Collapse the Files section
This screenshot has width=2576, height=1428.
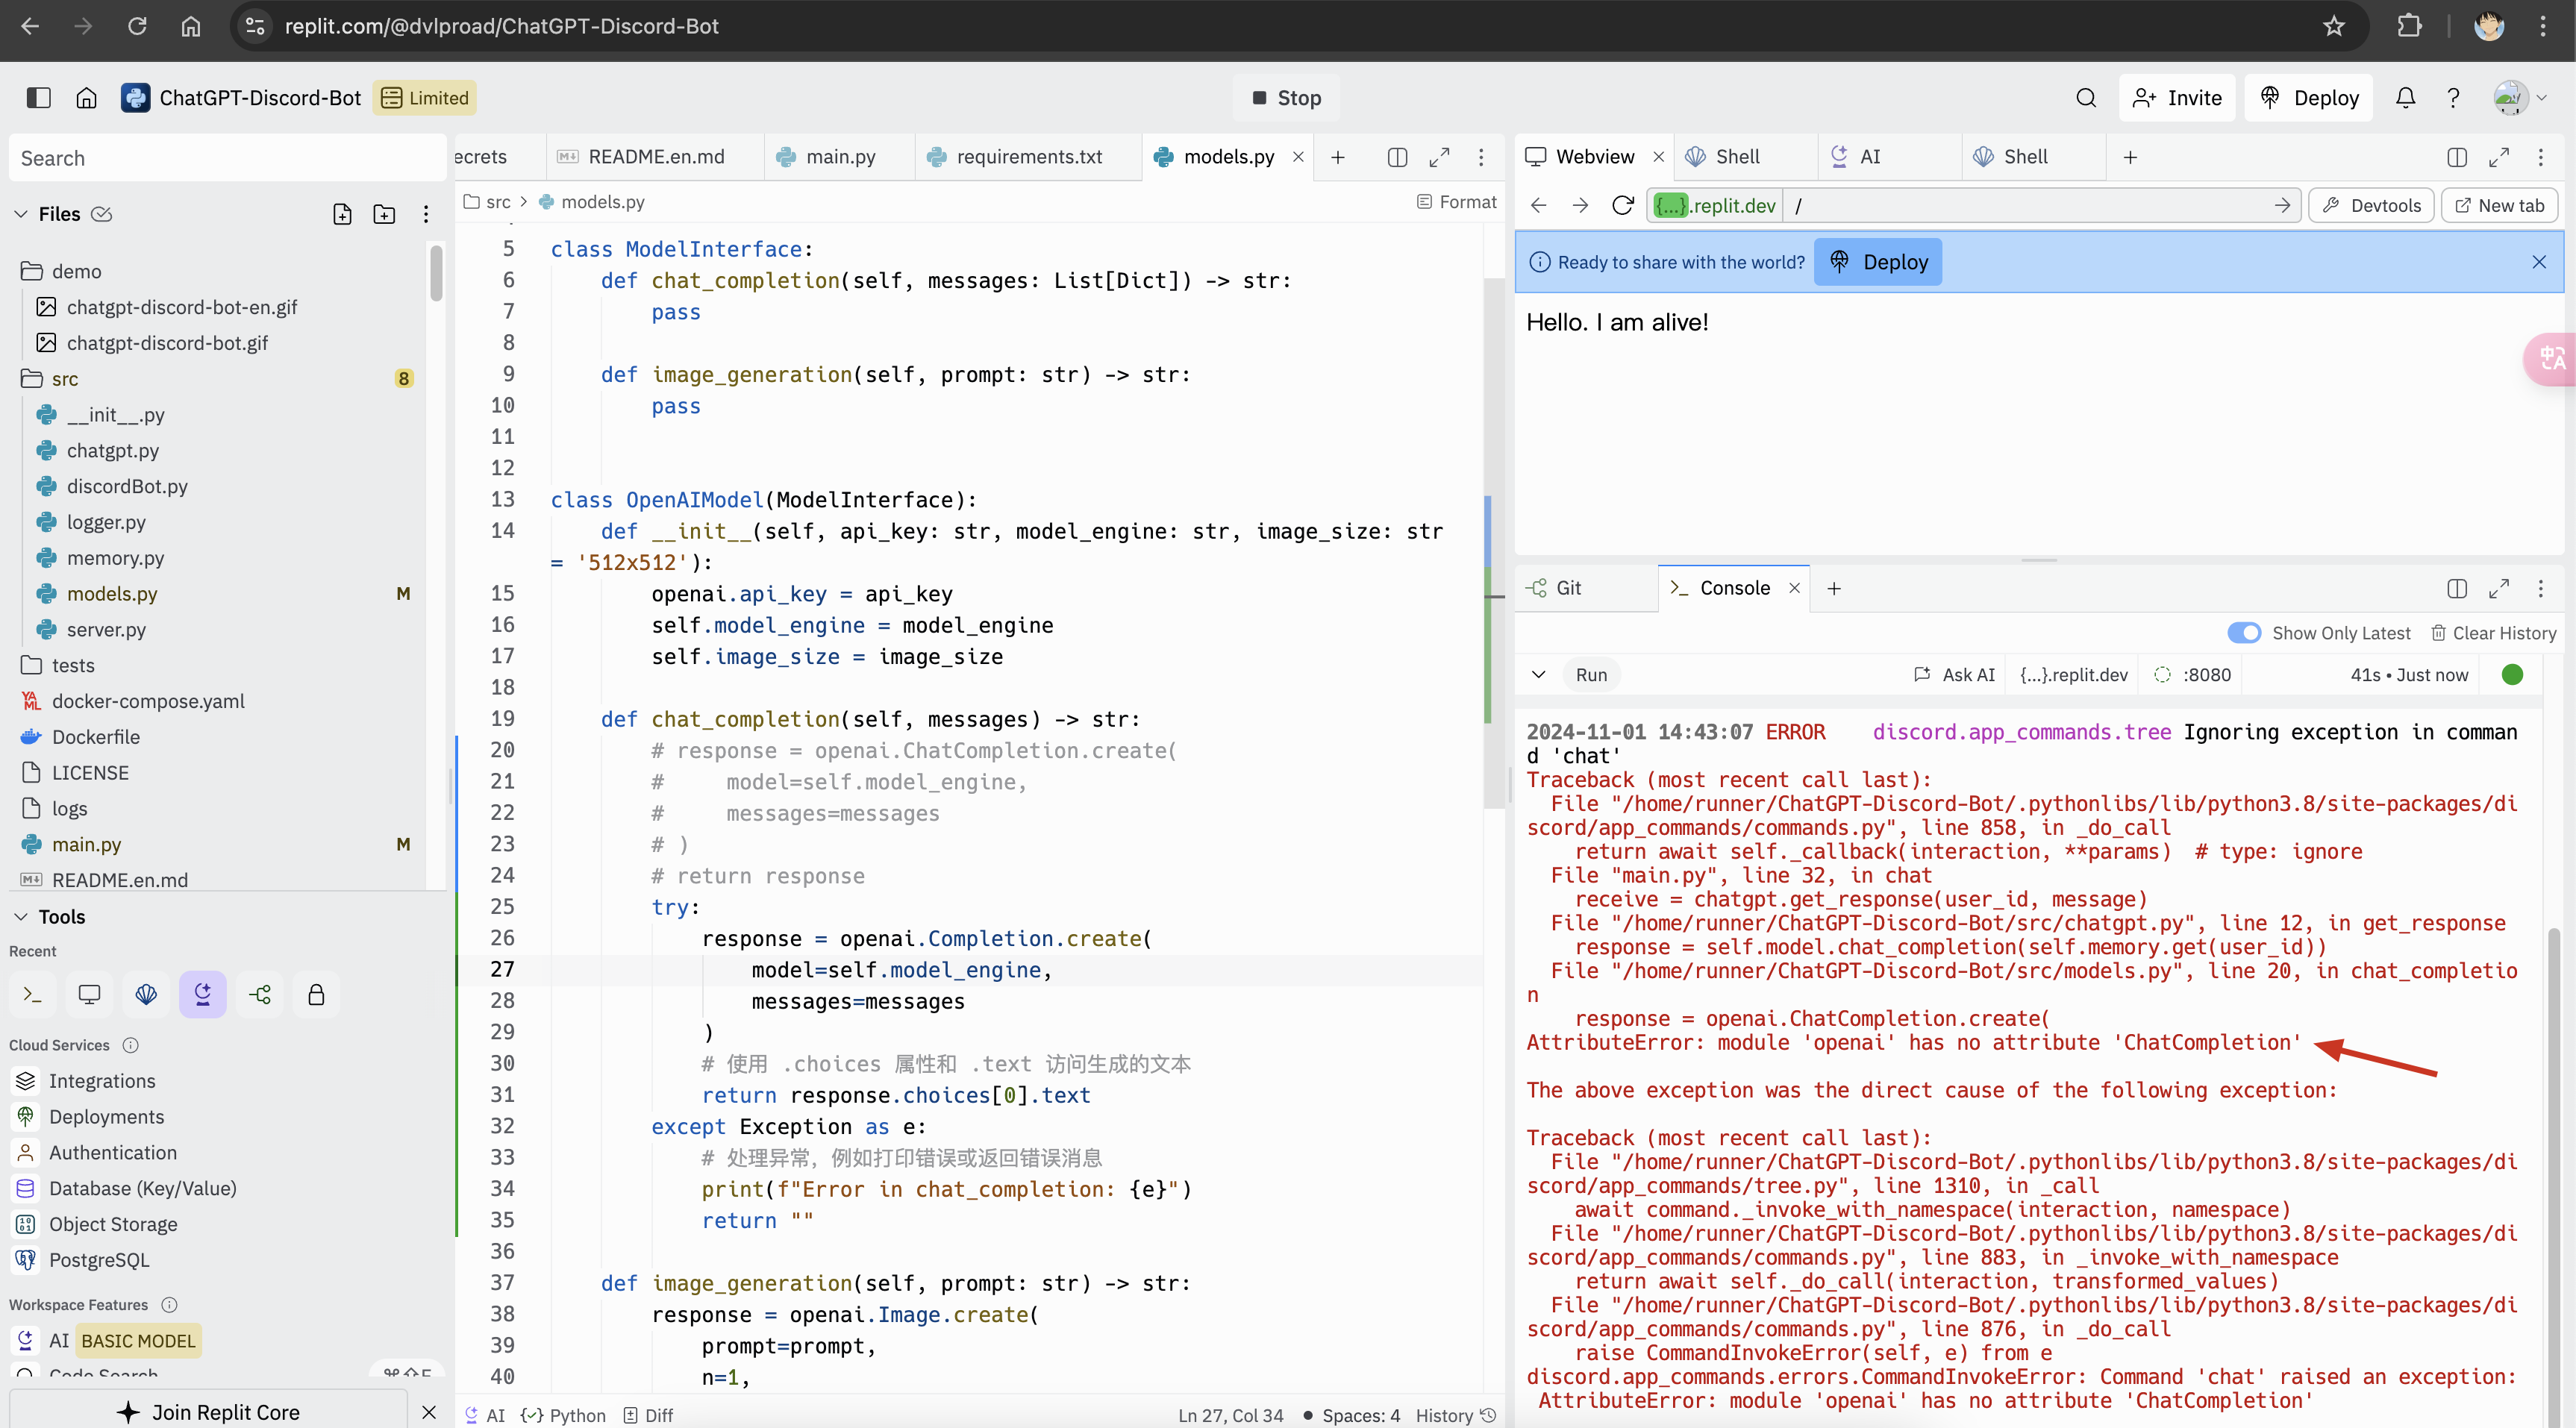point(20,214)
